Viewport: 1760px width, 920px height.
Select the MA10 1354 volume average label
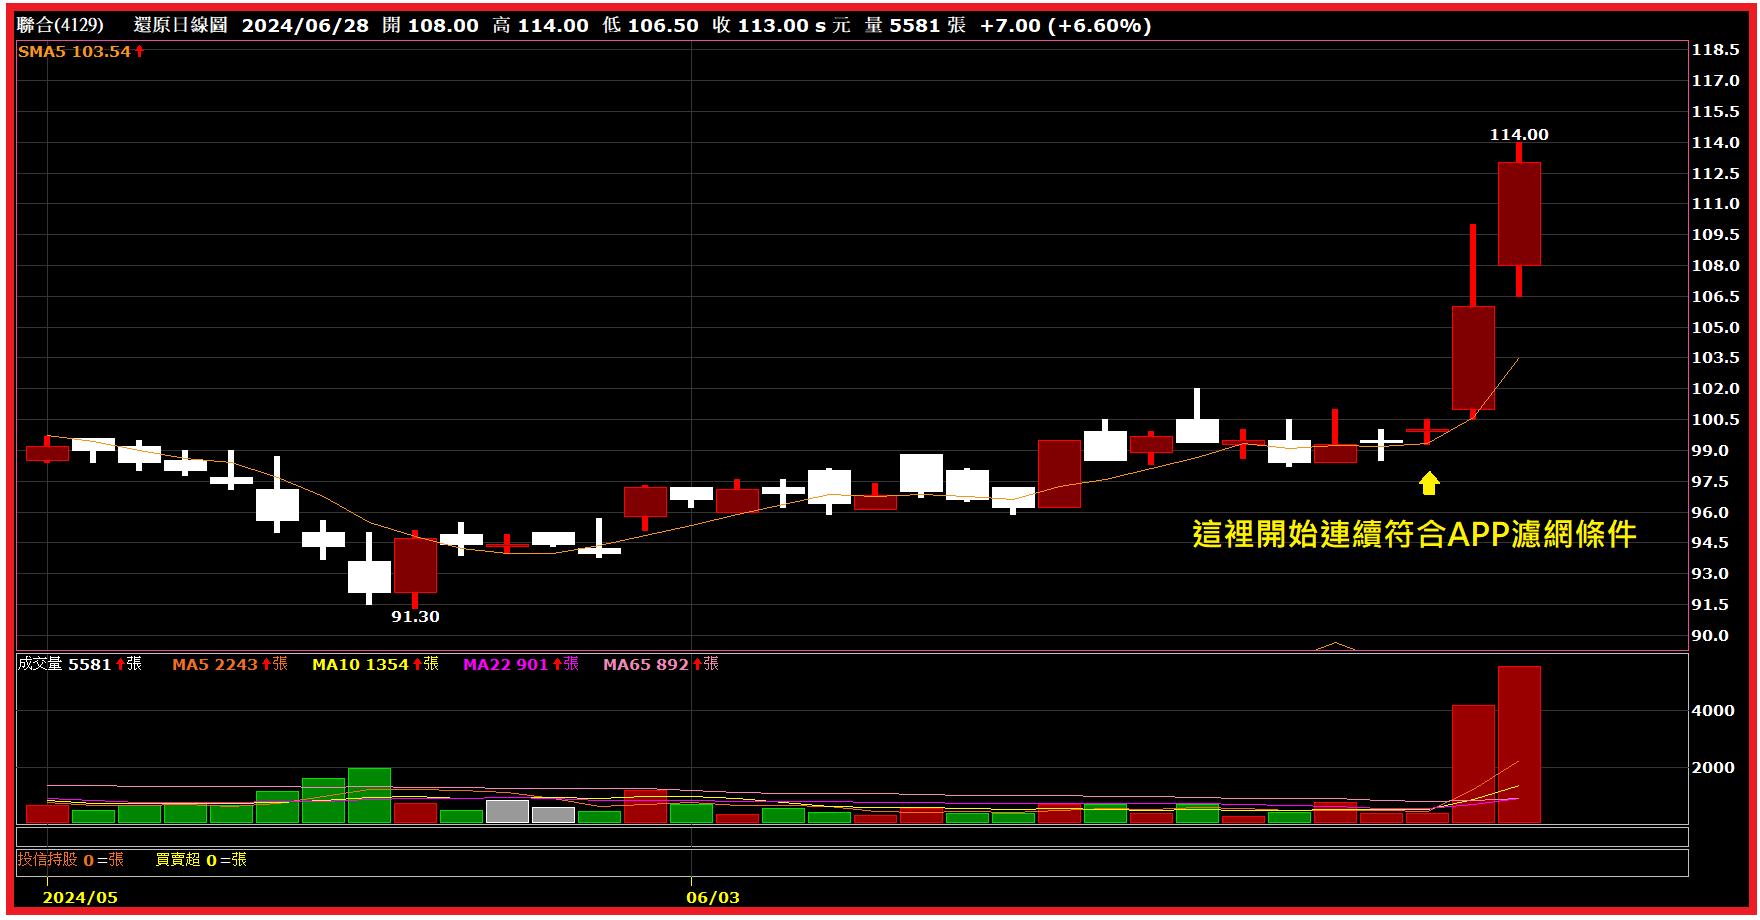375,664
